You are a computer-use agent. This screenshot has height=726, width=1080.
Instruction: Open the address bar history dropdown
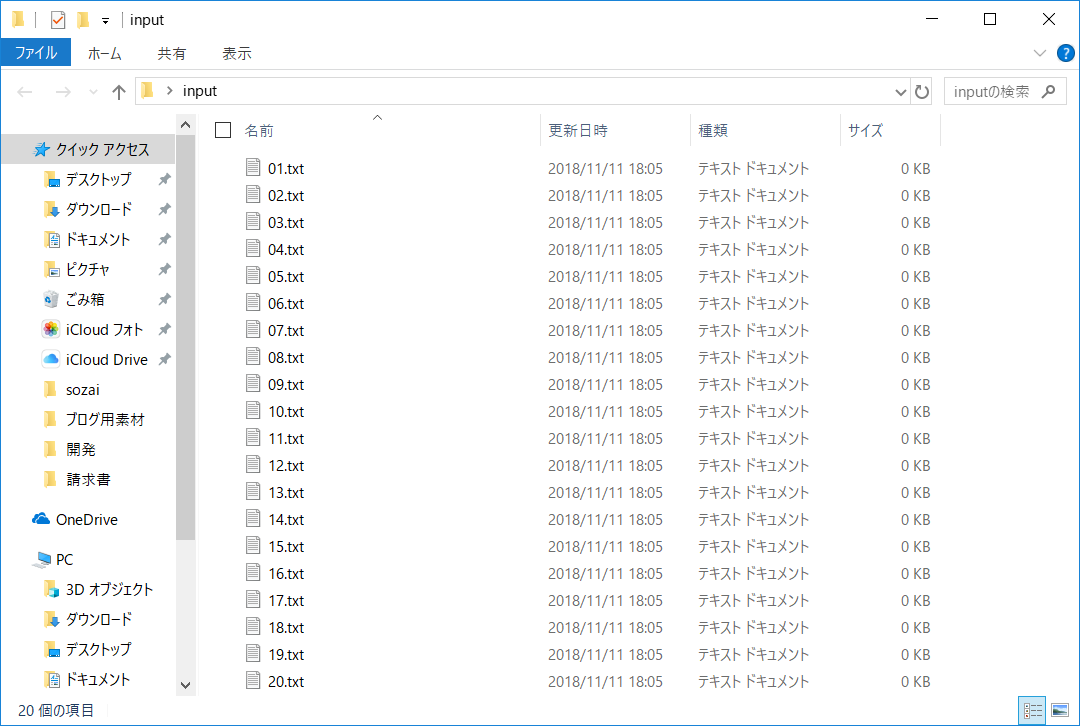click(x=900, y=91)
